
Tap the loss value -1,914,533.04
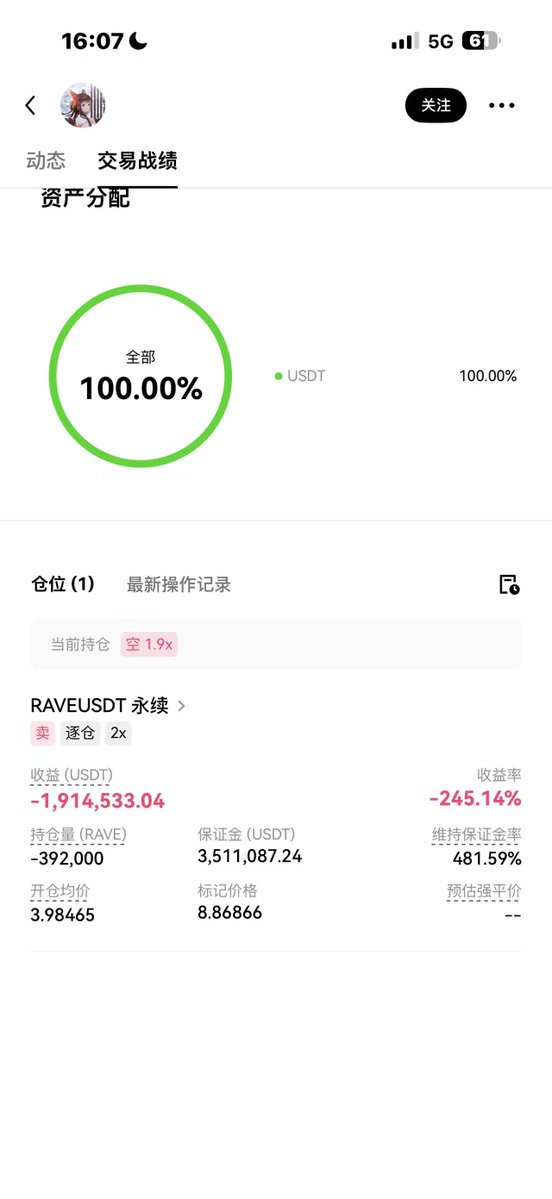98,801
